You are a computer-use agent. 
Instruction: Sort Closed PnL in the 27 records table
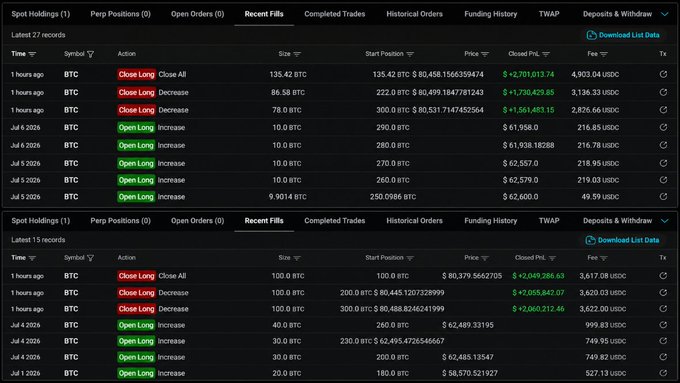(x=546, y=54)
